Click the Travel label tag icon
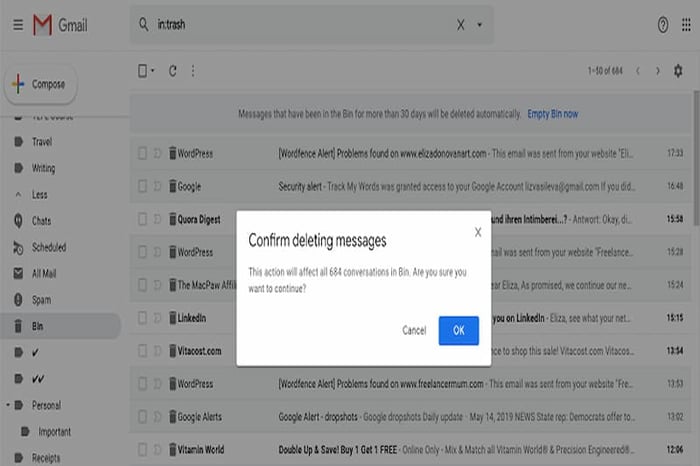The image size is (700, 466). [18, 142]
